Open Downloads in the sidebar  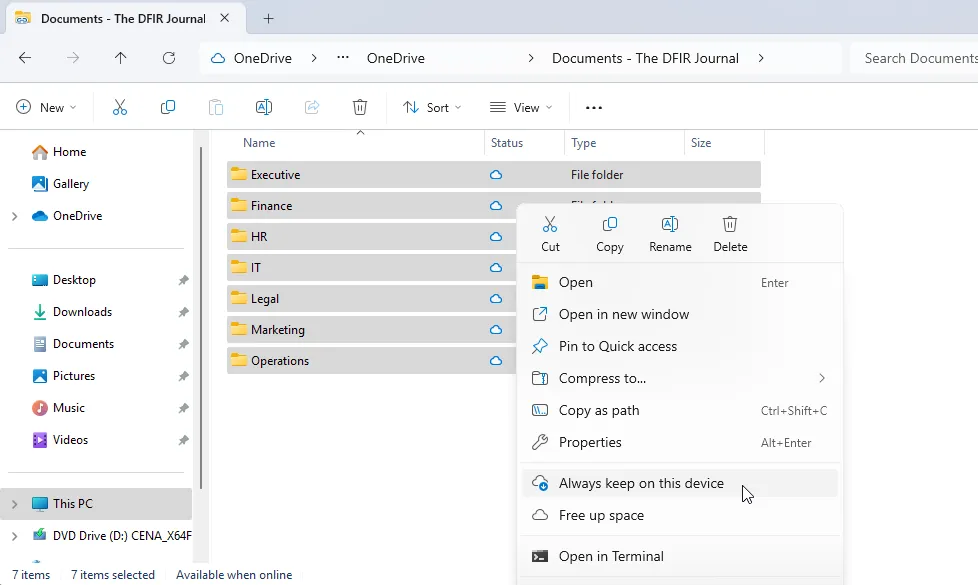(x=82, y=312)
